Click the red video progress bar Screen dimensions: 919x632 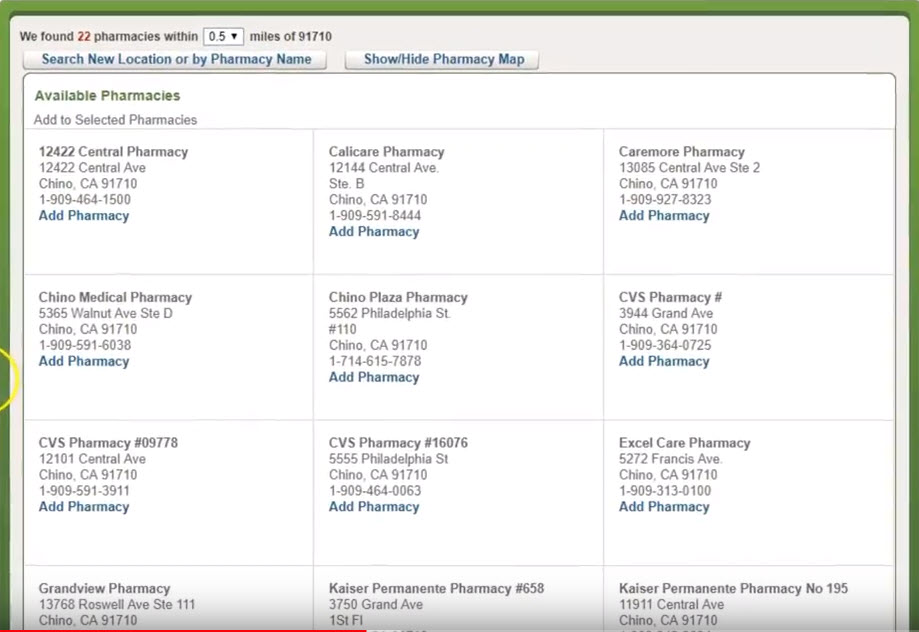pos(180,630)
